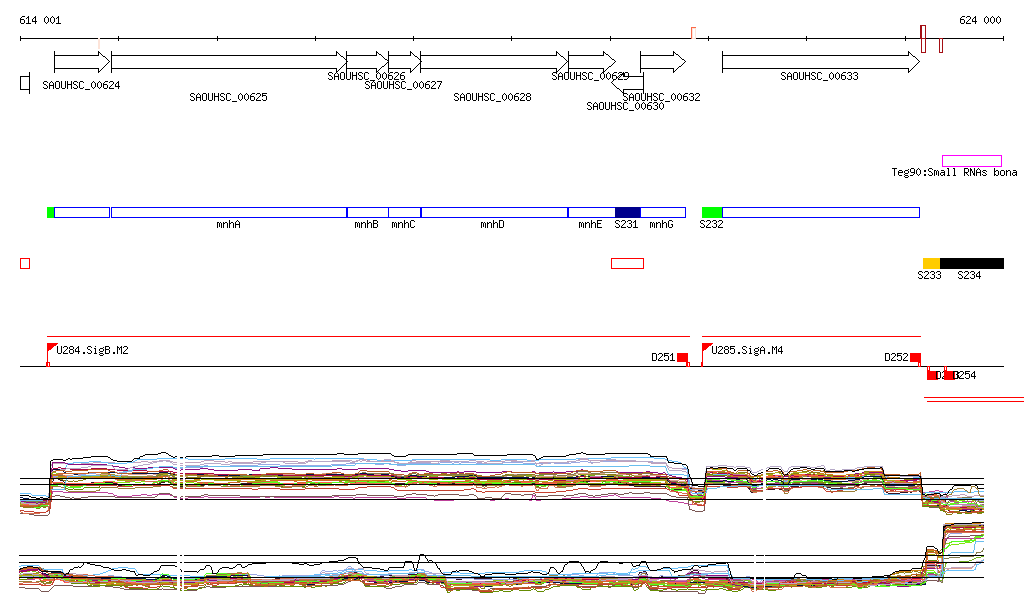
Task: Click the SAOUHSC_00626 gene arrow
Action: (366, 62)
